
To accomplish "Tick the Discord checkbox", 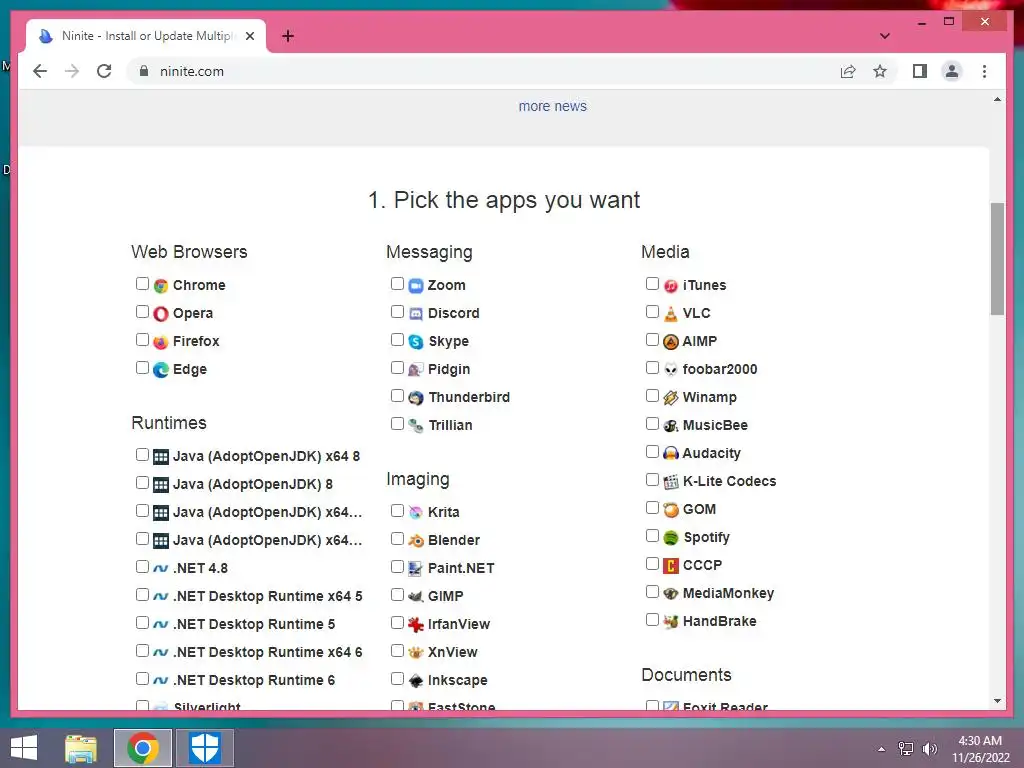I will tap(397, 312).
